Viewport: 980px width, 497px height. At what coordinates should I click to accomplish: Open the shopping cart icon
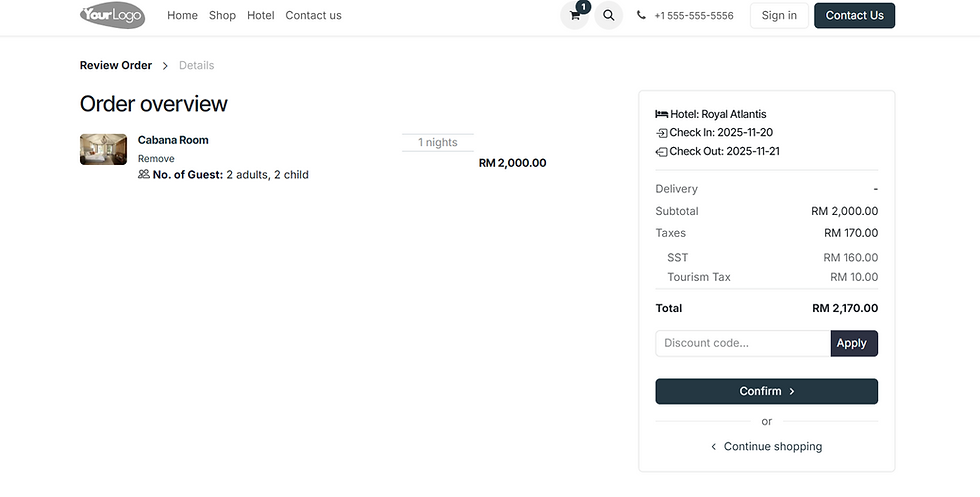[x=574, y=16]
